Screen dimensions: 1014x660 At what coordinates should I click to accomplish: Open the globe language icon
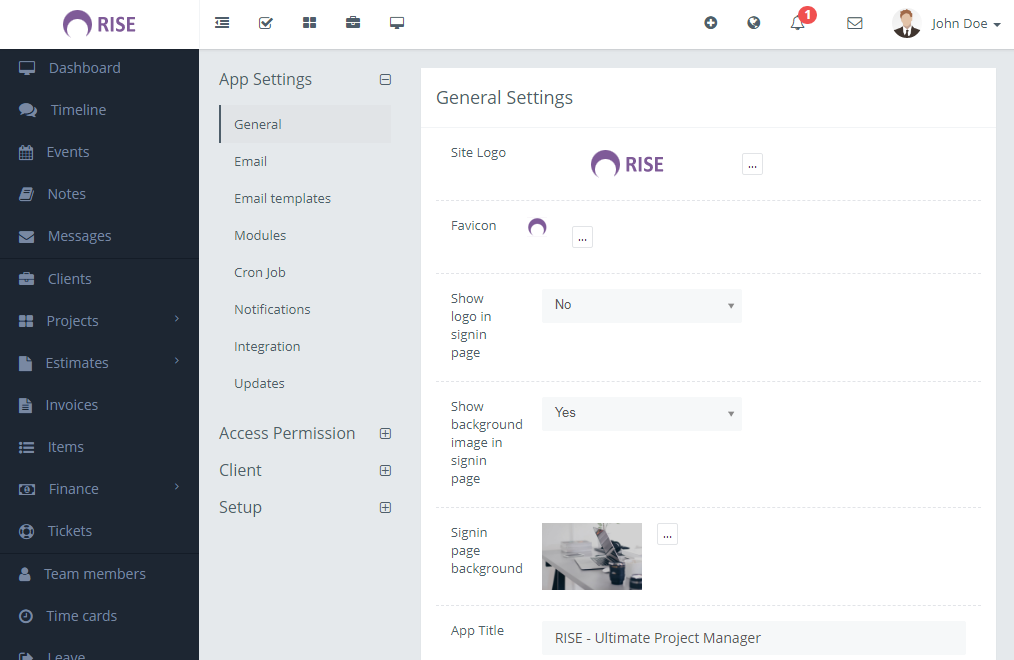point(754,23)
